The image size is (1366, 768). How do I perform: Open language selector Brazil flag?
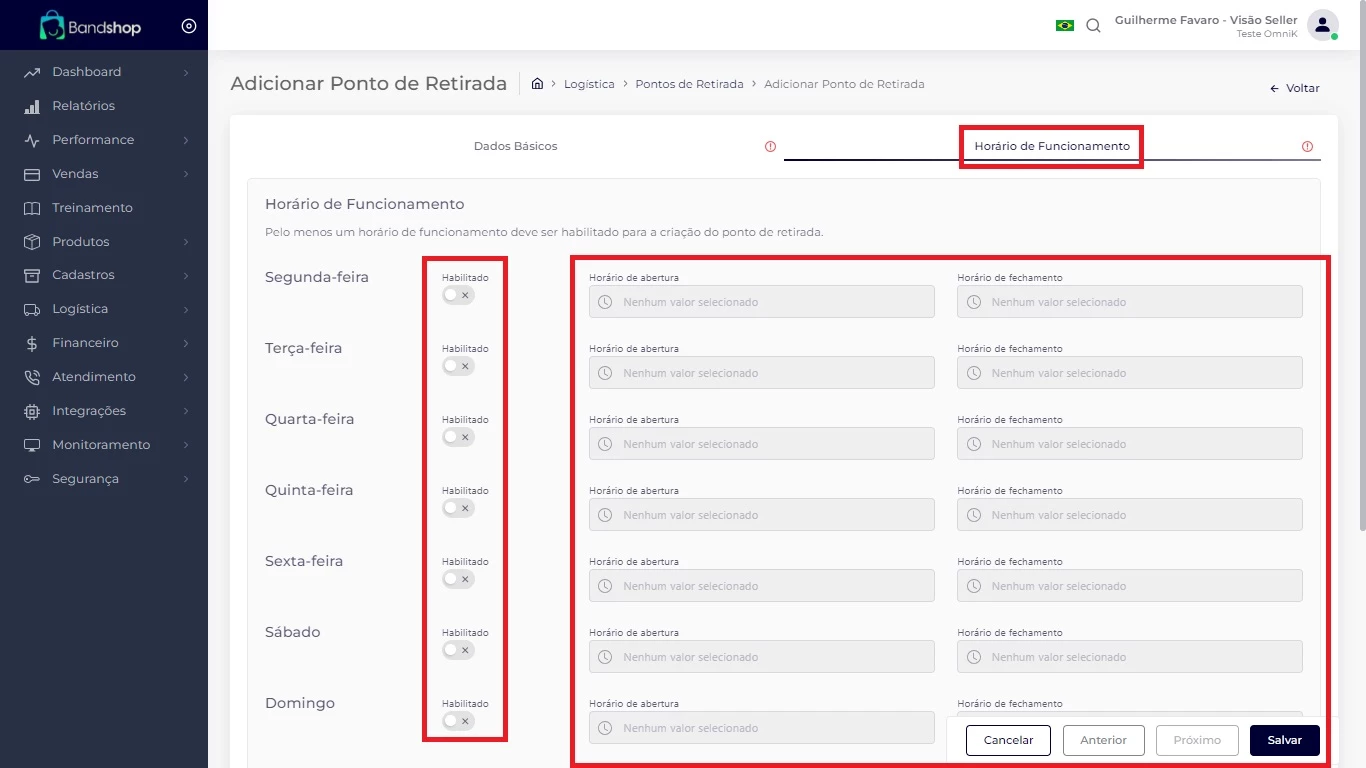[x=1064, y=25]
